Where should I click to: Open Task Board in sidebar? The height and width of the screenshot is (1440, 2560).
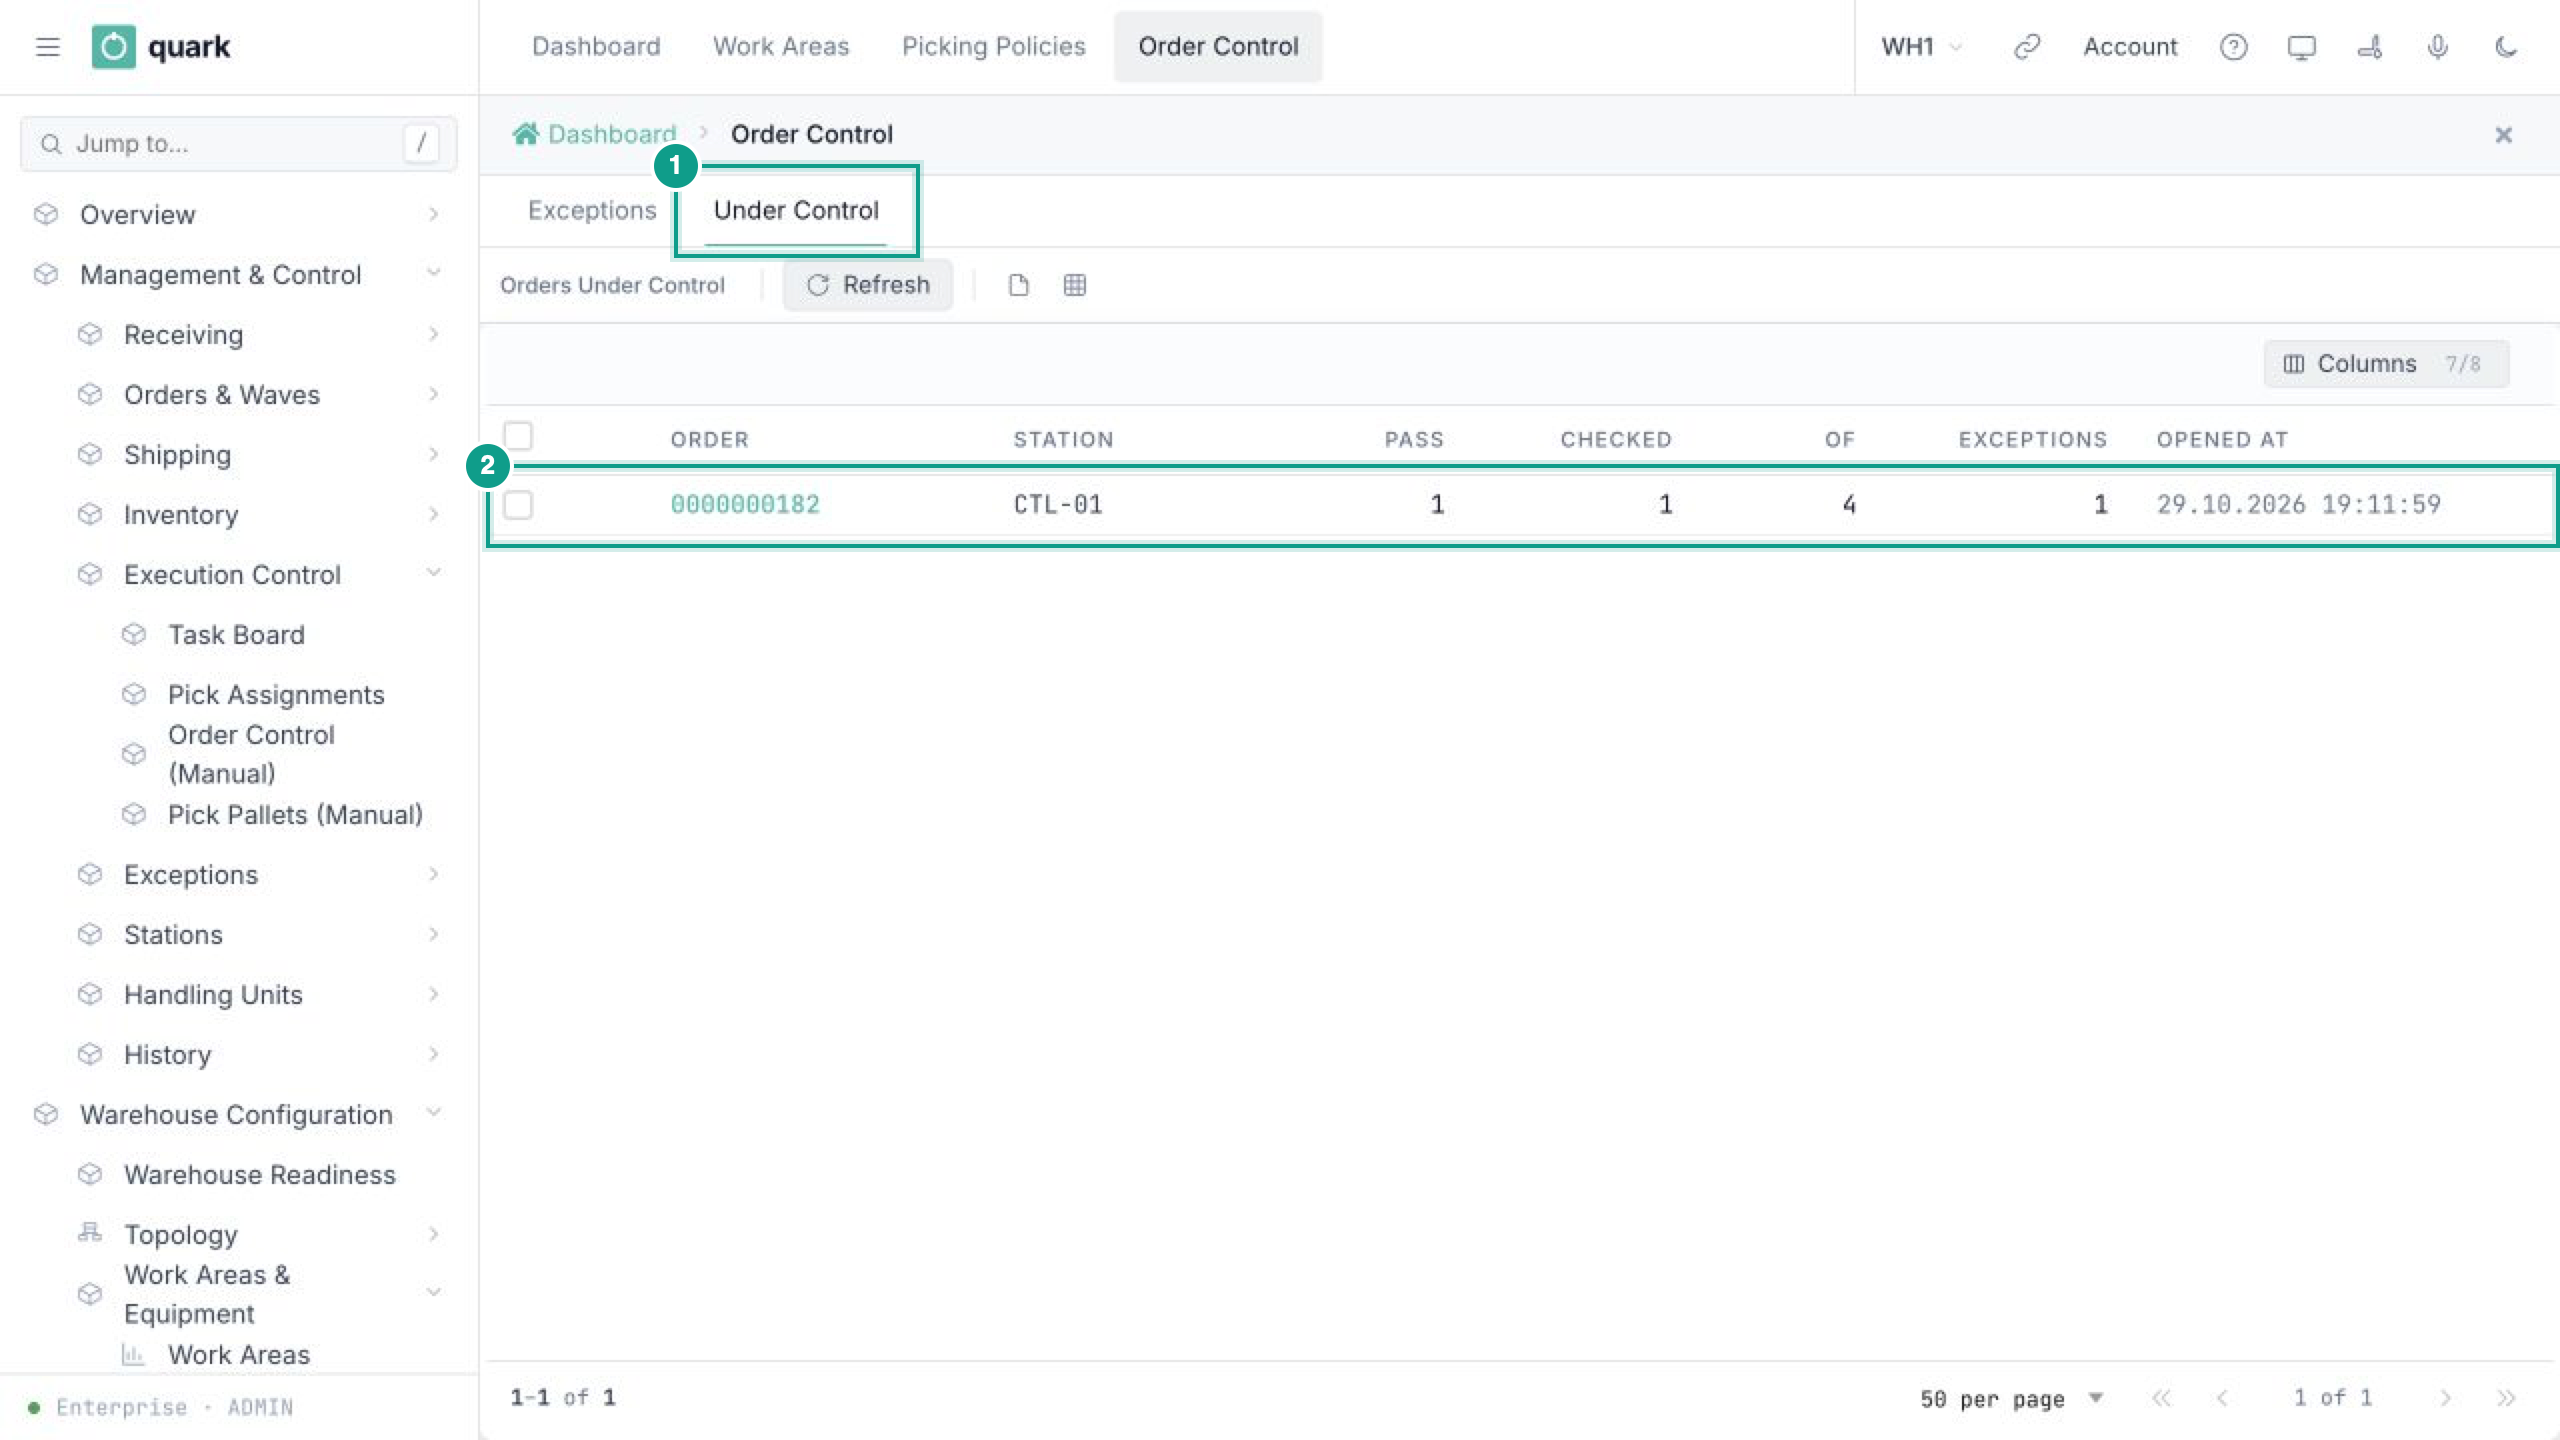(236, 634)
